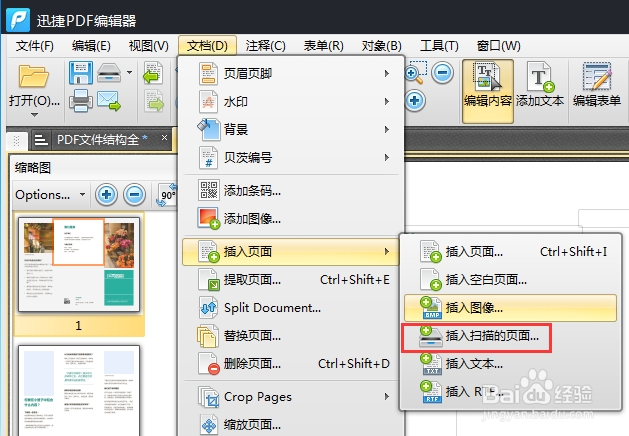Click the printer icon
Viewport: 629px width, 436px height.
click(81, 100)
